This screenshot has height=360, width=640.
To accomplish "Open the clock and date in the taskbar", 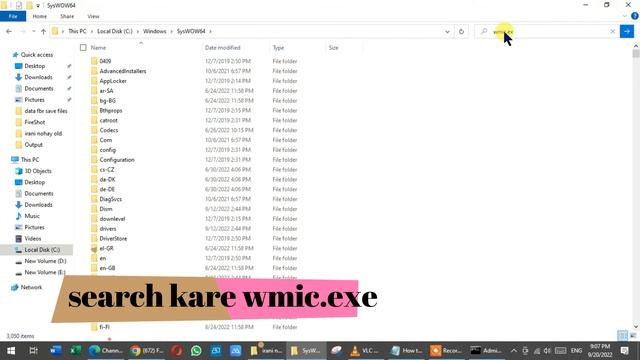I will (x=600, y=351).
